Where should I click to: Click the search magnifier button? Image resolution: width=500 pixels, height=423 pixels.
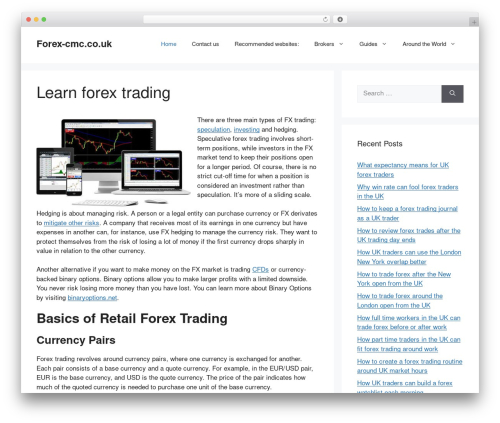(x=452, y=94)
